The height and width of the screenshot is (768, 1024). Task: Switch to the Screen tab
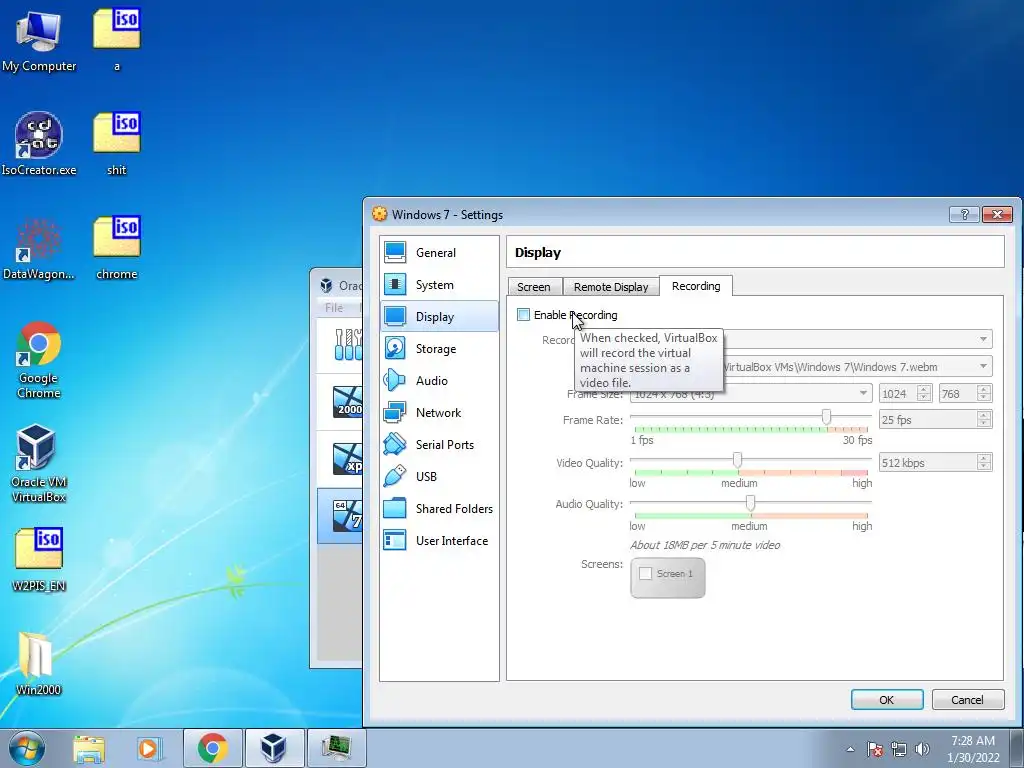[x=534, y=287]
